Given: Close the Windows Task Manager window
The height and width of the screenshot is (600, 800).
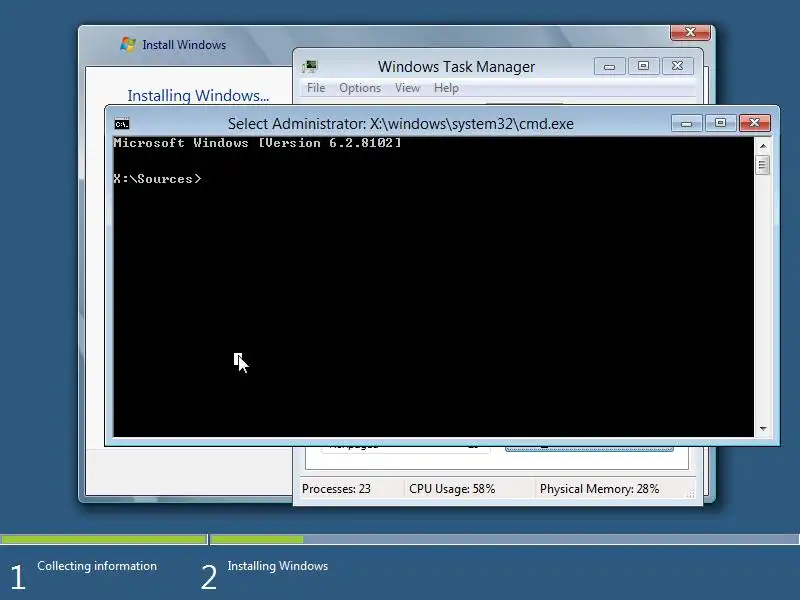Looking at the screenshot, I should click(x=677, y=66).
